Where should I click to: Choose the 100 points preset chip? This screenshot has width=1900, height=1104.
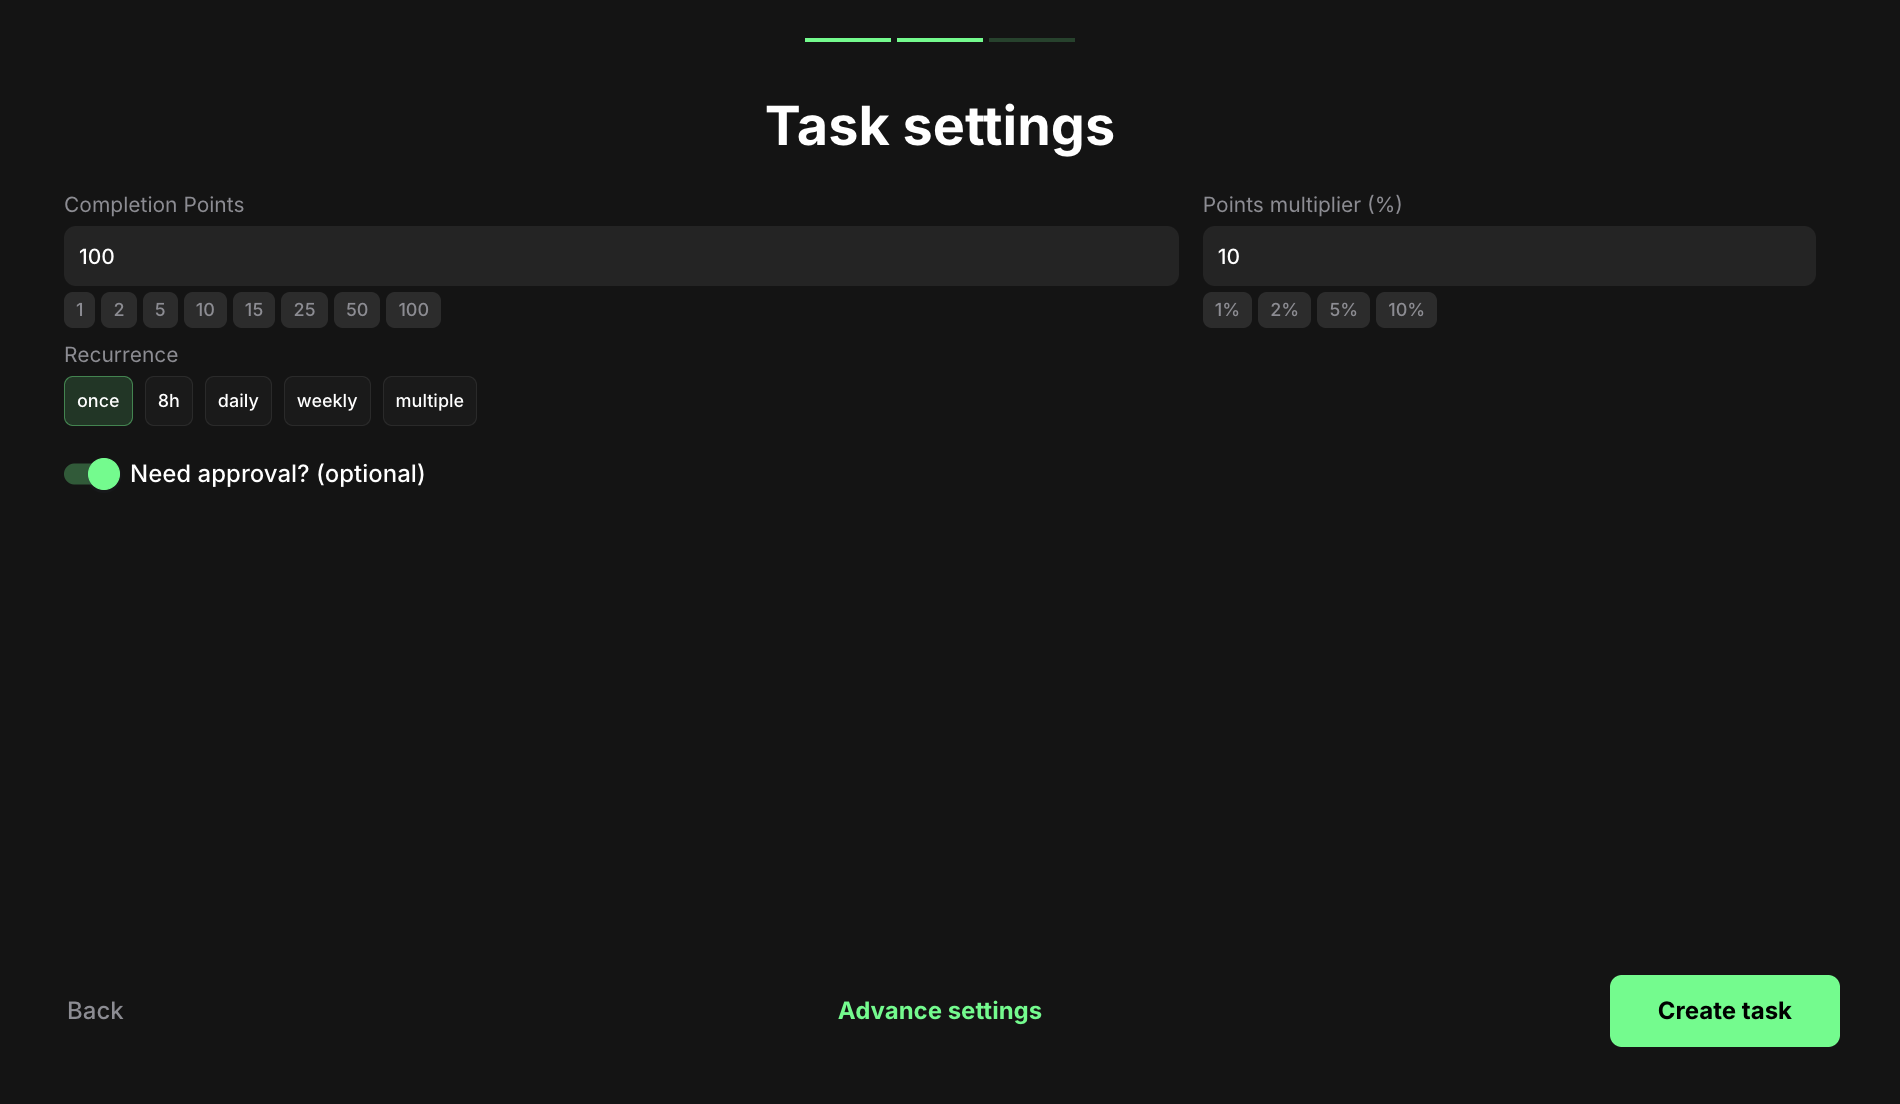pos(413,310)
